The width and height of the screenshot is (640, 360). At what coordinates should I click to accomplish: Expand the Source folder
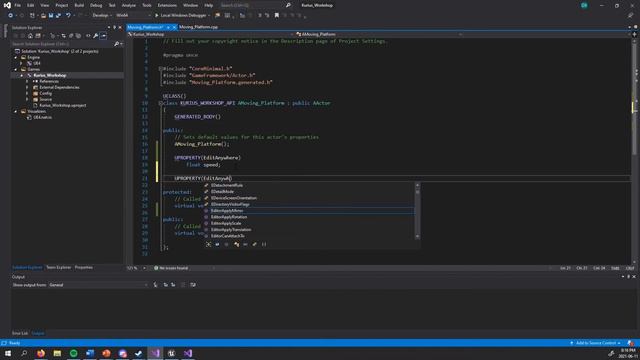pyautogui.click(x=27, y=99)
